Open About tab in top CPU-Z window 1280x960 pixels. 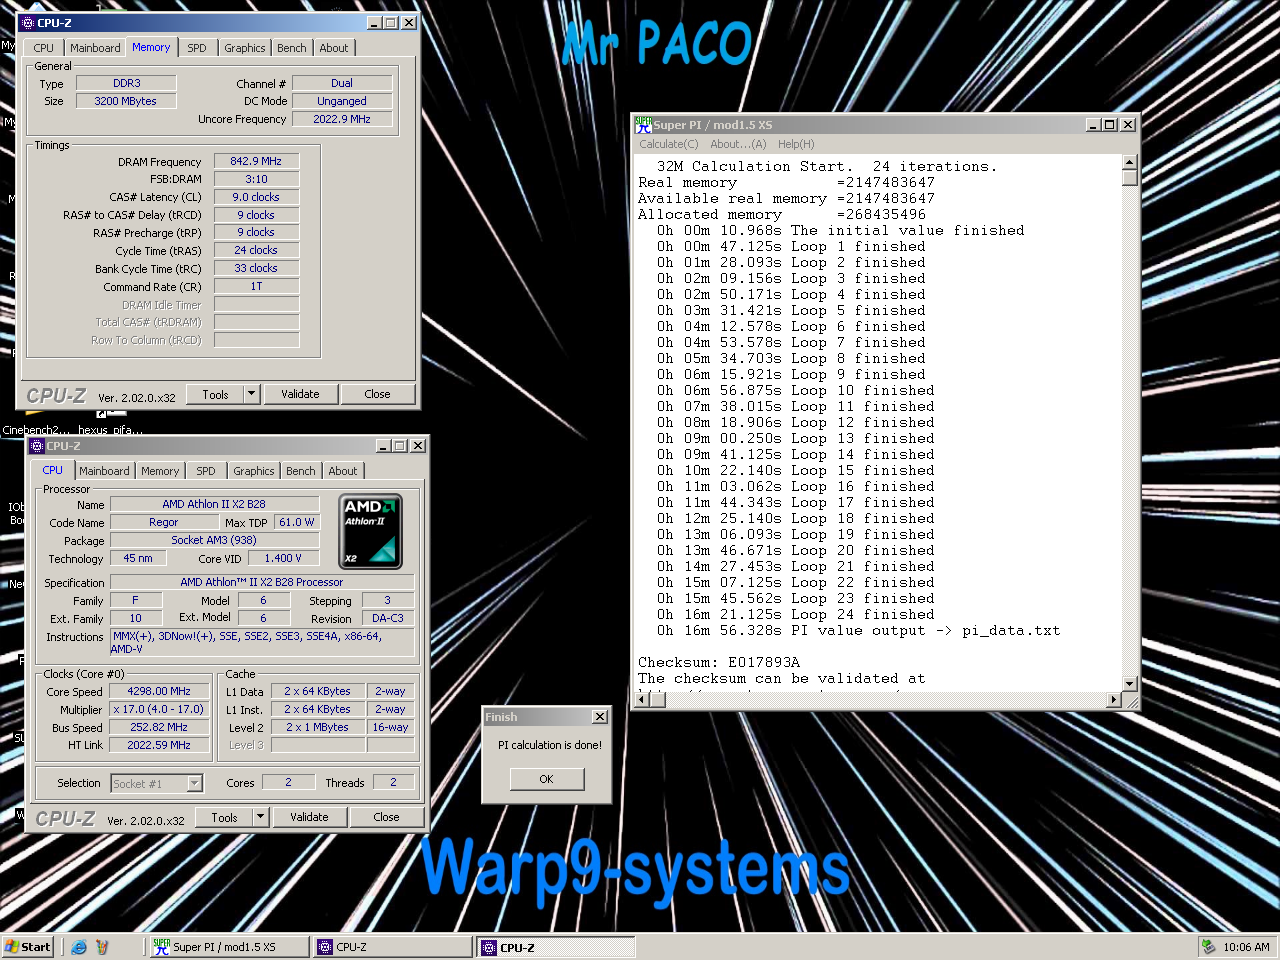click(x=334, y=48)
